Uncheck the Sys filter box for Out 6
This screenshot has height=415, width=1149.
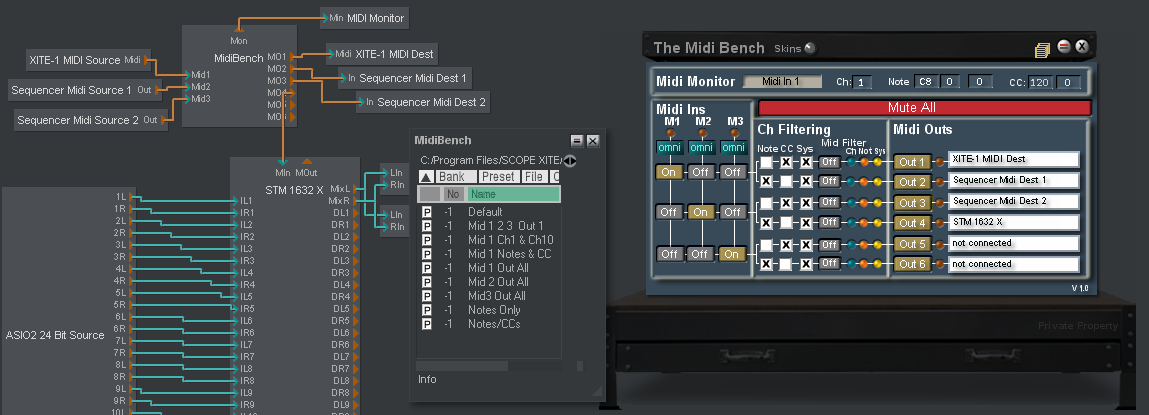pos(806,264)
